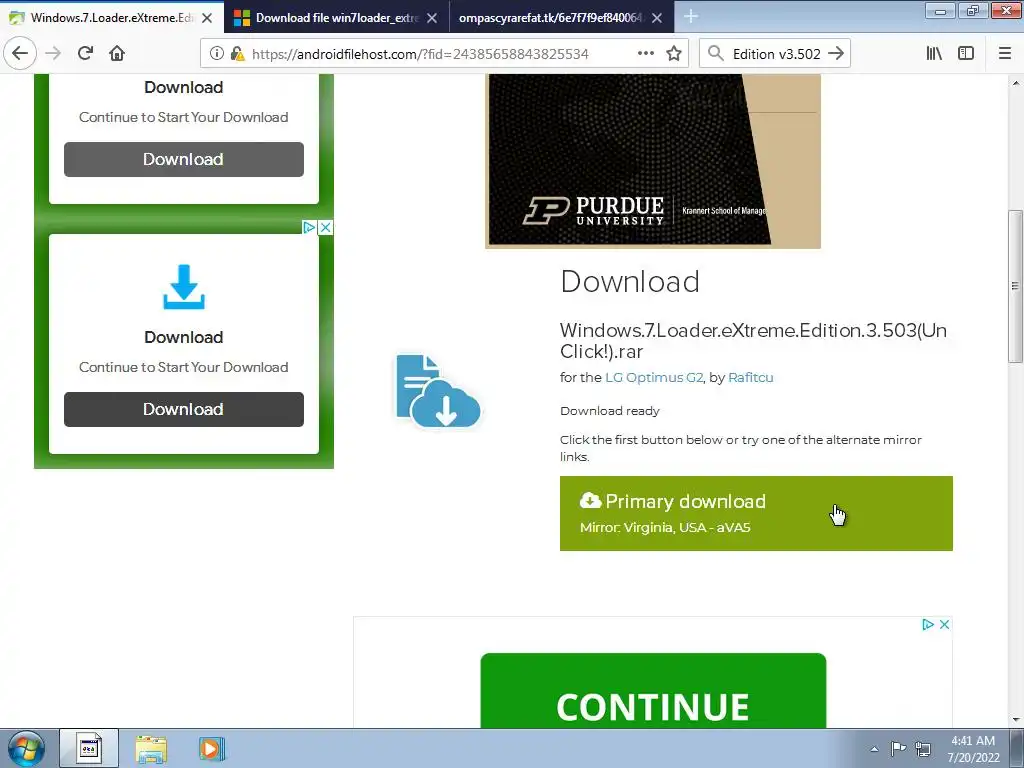Click AdChoices icon on CONTINUE ad
Viewport: 1024px width, 768px height.
click(x=927, y=624)
